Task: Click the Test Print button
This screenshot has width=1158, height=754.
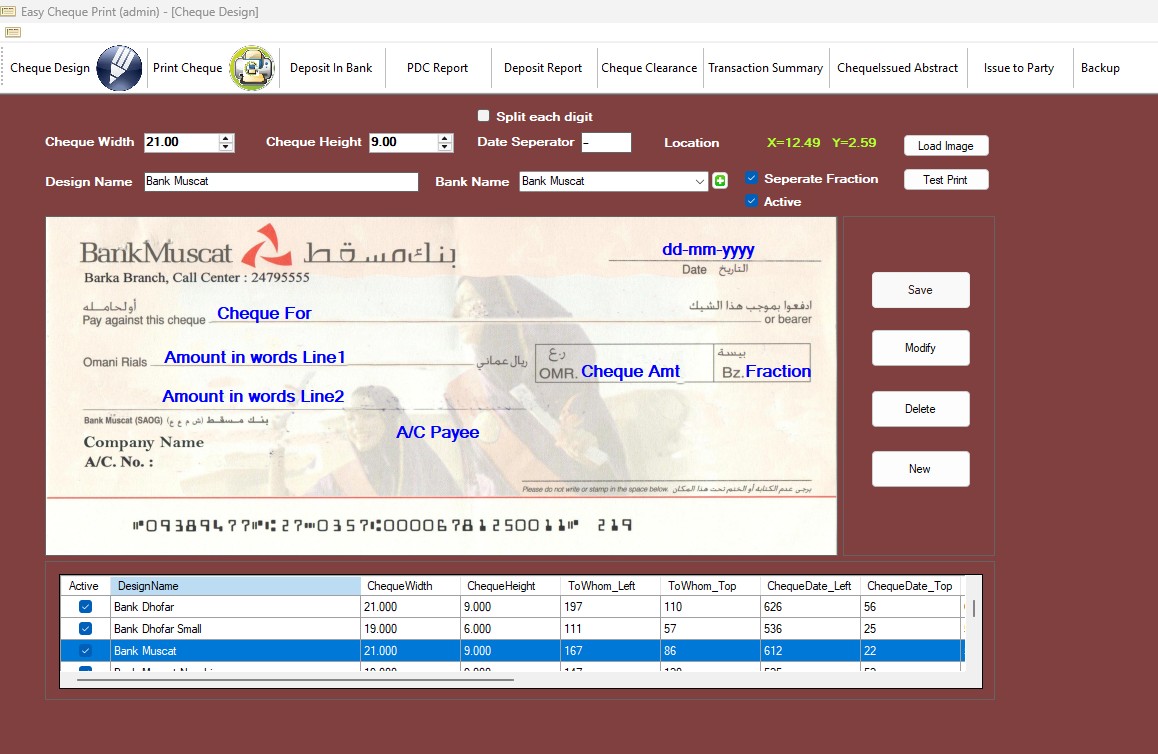Action: tap(946, 179)
